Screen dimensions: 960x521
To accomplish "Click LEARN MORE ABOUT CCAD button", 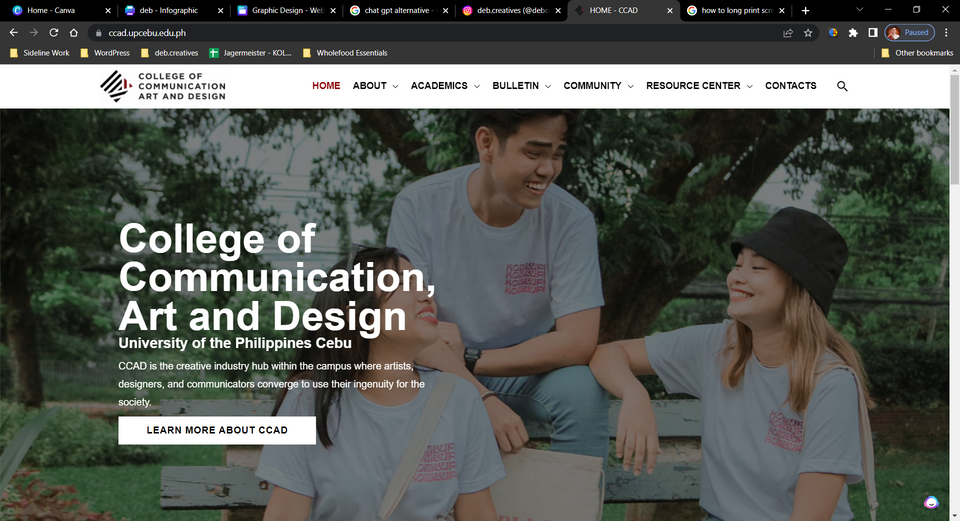I will click(217, 430).
